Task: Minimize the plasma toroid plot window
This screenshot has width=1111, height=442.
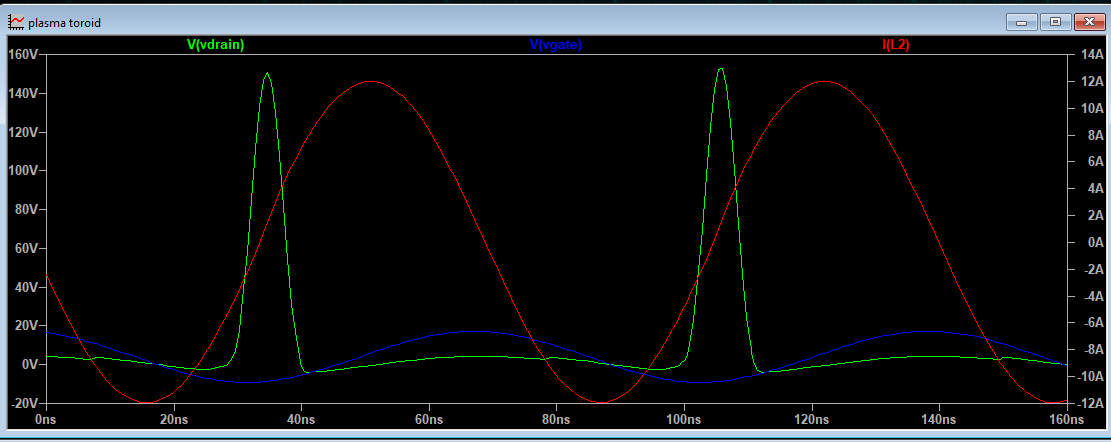Action: [1023, 21]
